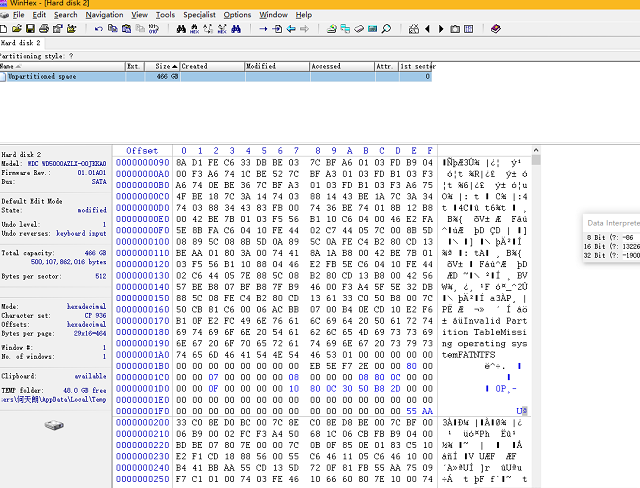Click the Copy Block icon
This screenshot has width=640, height=488.
point(113,29)
